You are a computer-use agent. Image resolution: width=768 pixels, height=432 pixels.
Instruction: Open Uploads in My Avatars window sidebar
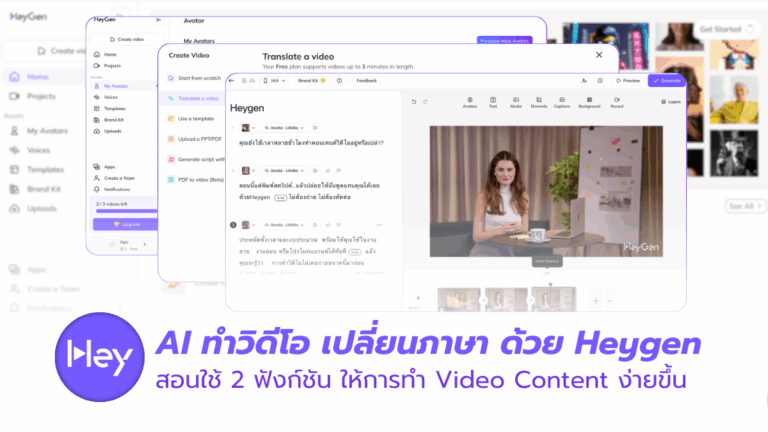pos(108,131)
